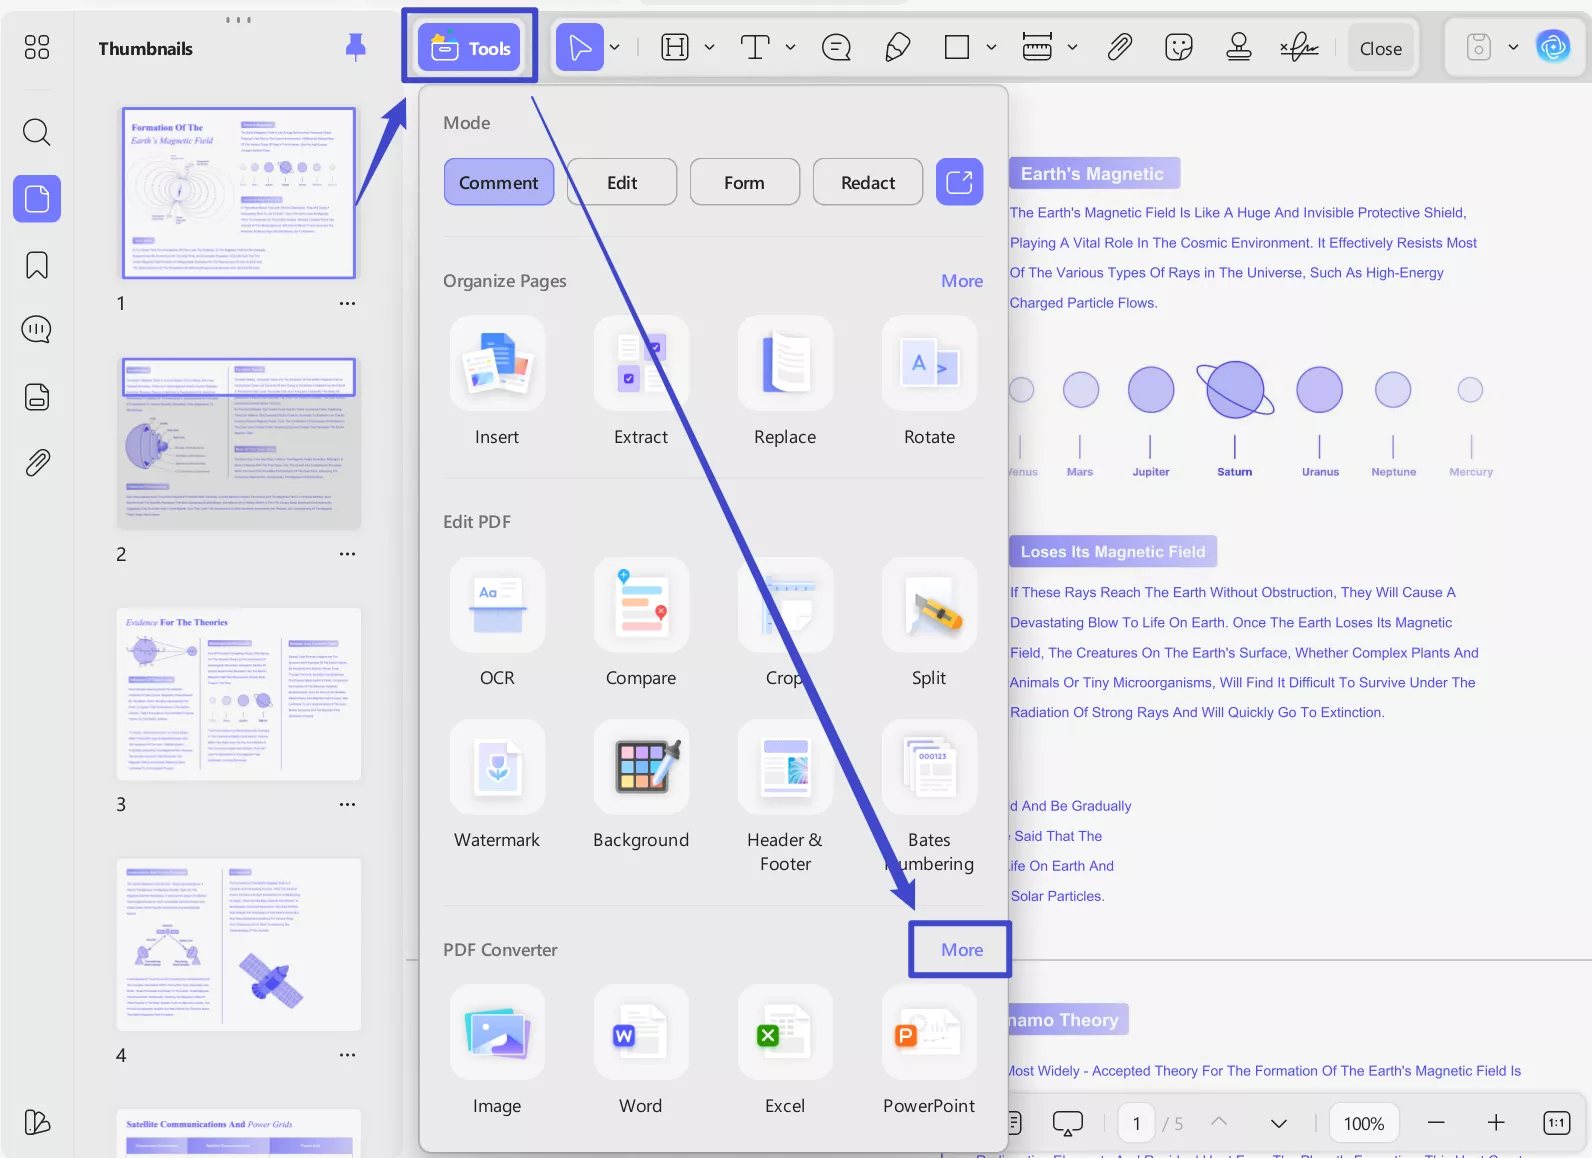Select page 4 thumbnail
Viewport: 1592px width, 1158px height.
[x=239, y=944]
